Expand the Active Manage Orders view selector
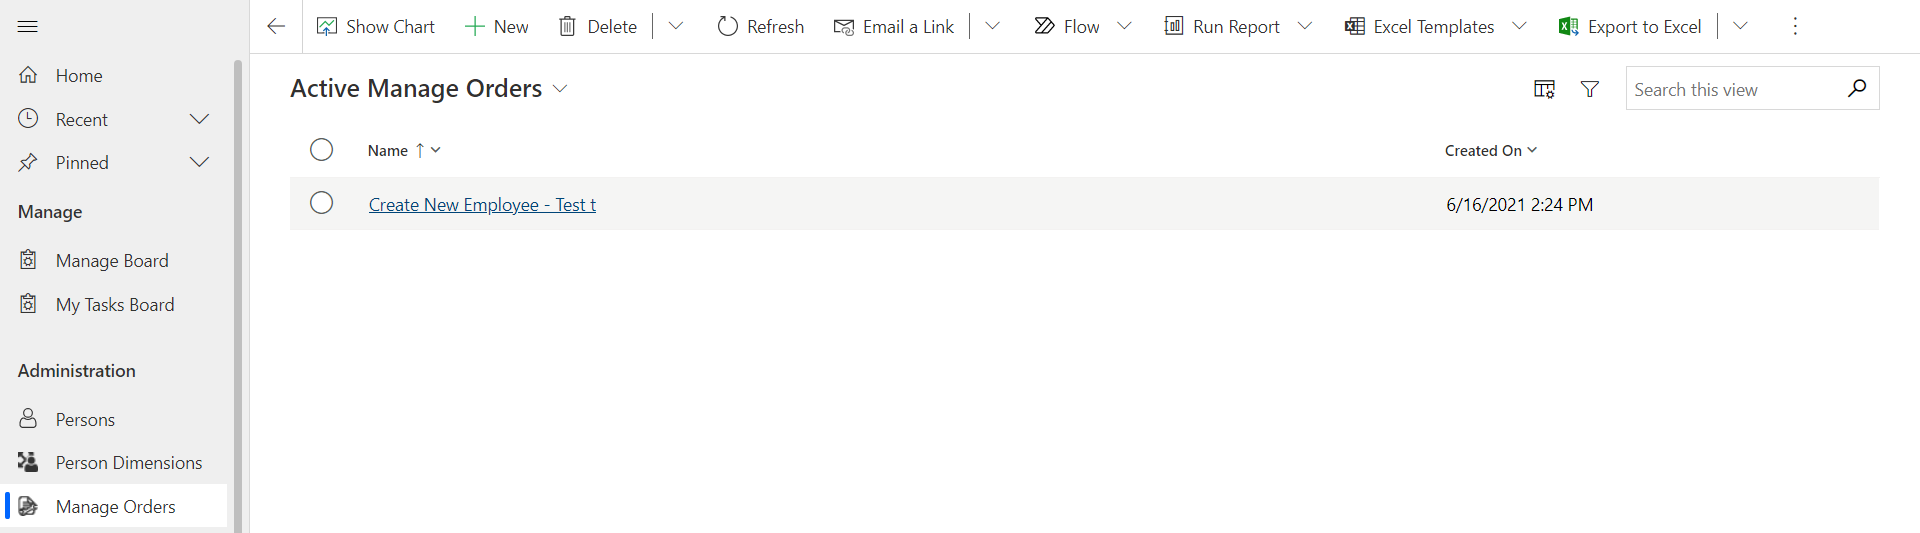 coord(560,89)
